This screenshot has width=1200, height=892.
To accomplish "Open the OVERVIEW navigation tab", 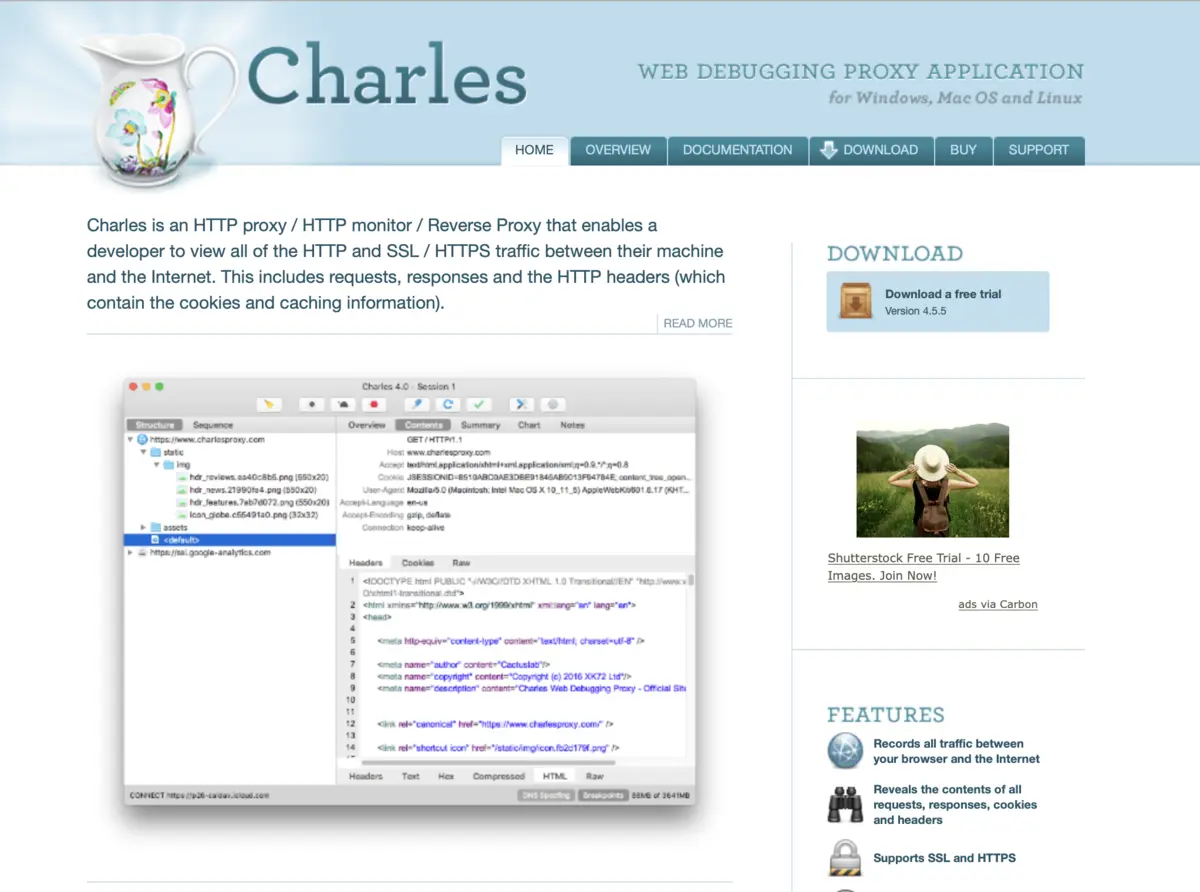I will pos(618,150).
